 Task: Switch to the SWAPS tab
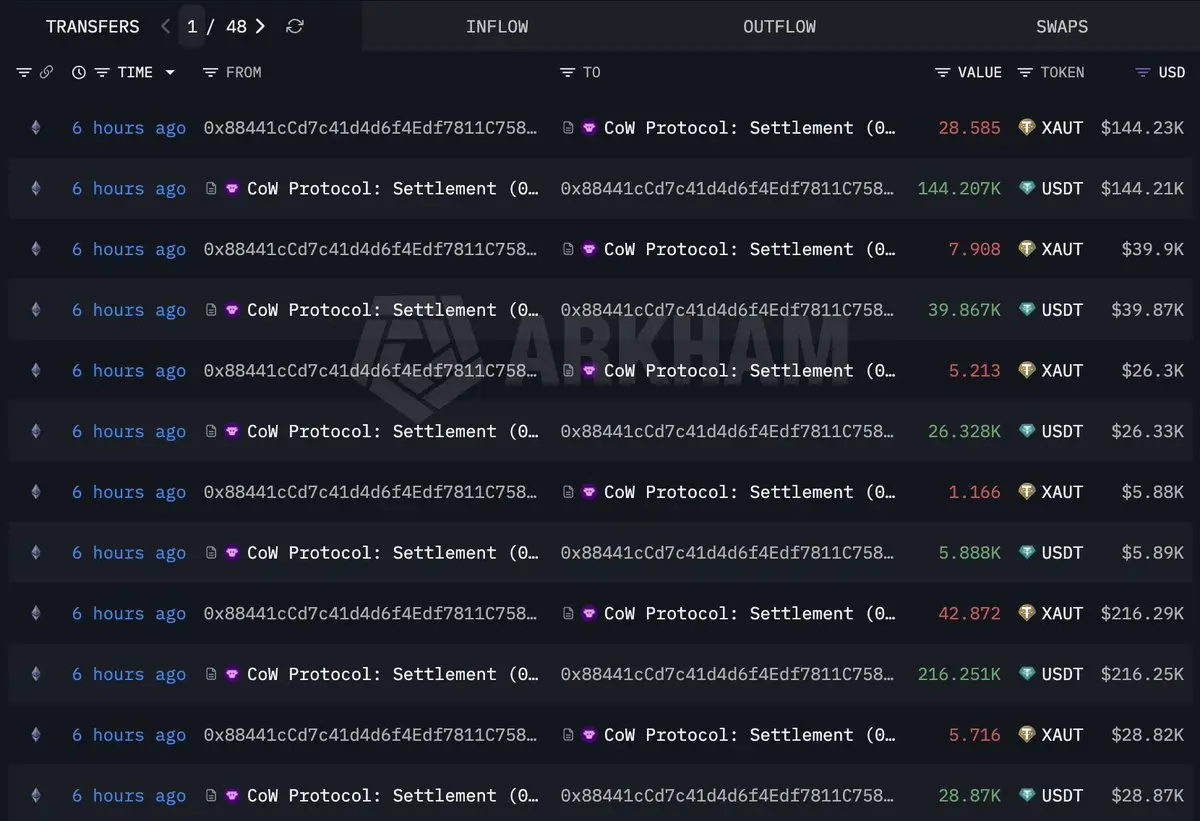click(1062, 27)
